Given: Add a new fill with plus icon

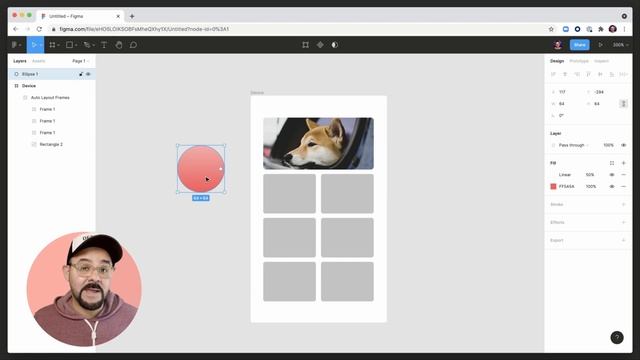Looking at the screenshot, I should pos(624,163).
